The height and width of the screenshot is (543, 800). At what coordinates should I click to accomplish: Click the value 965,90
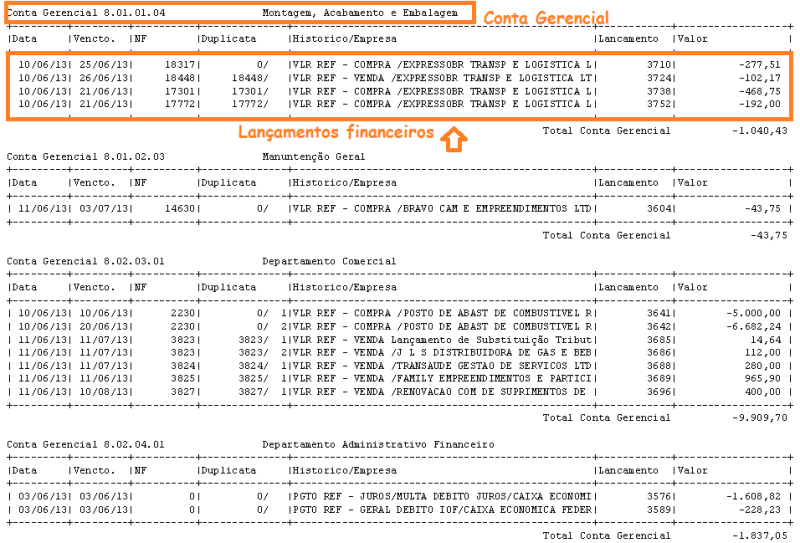763,379
